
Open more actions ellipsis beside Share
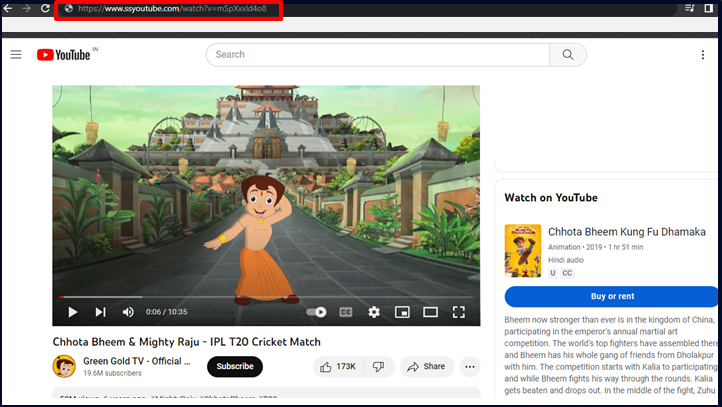click(x=470, y=366)
